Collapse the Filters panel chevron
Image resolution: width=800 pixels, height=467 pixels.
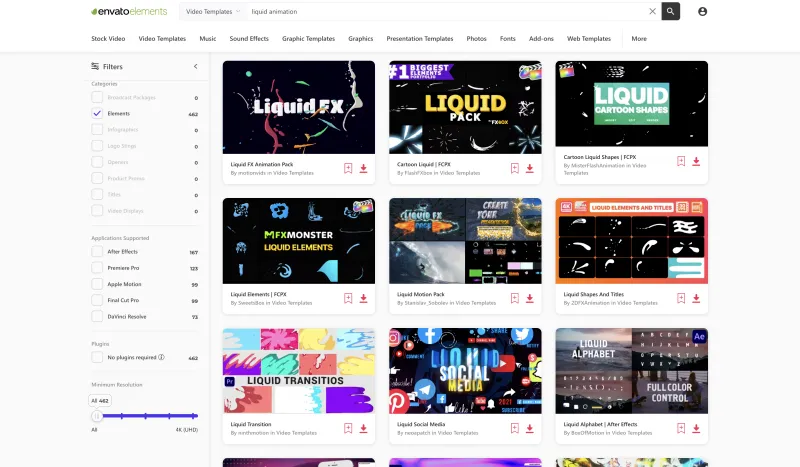195,66
